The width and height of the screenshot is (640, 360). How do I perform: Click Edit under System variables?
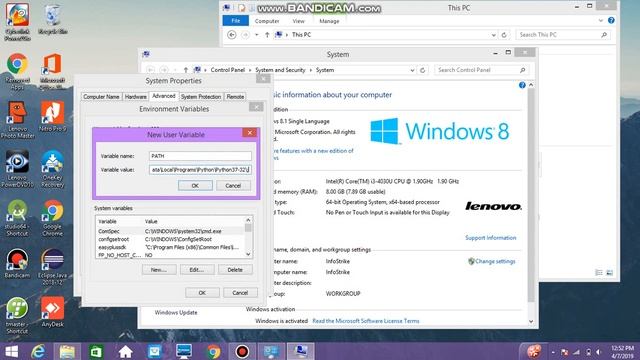pyautogui.click(x=197, y=270)
